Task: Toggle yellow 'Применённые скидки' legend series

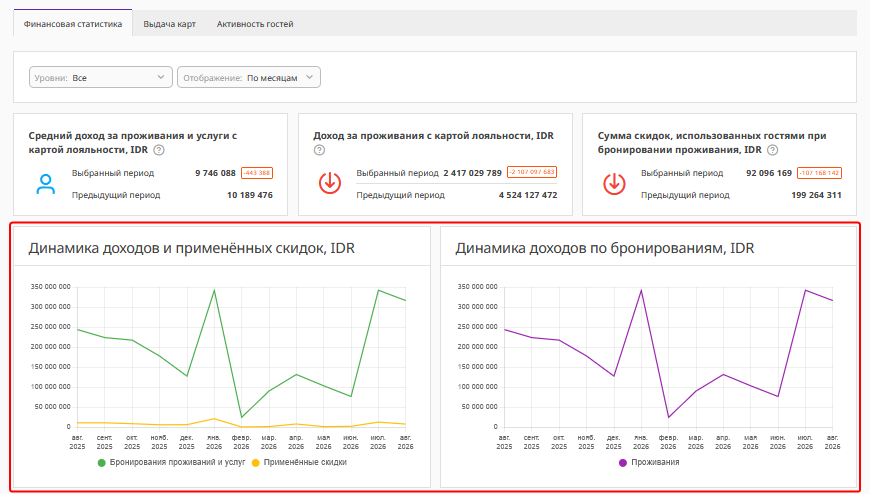Action: (299, 462)
